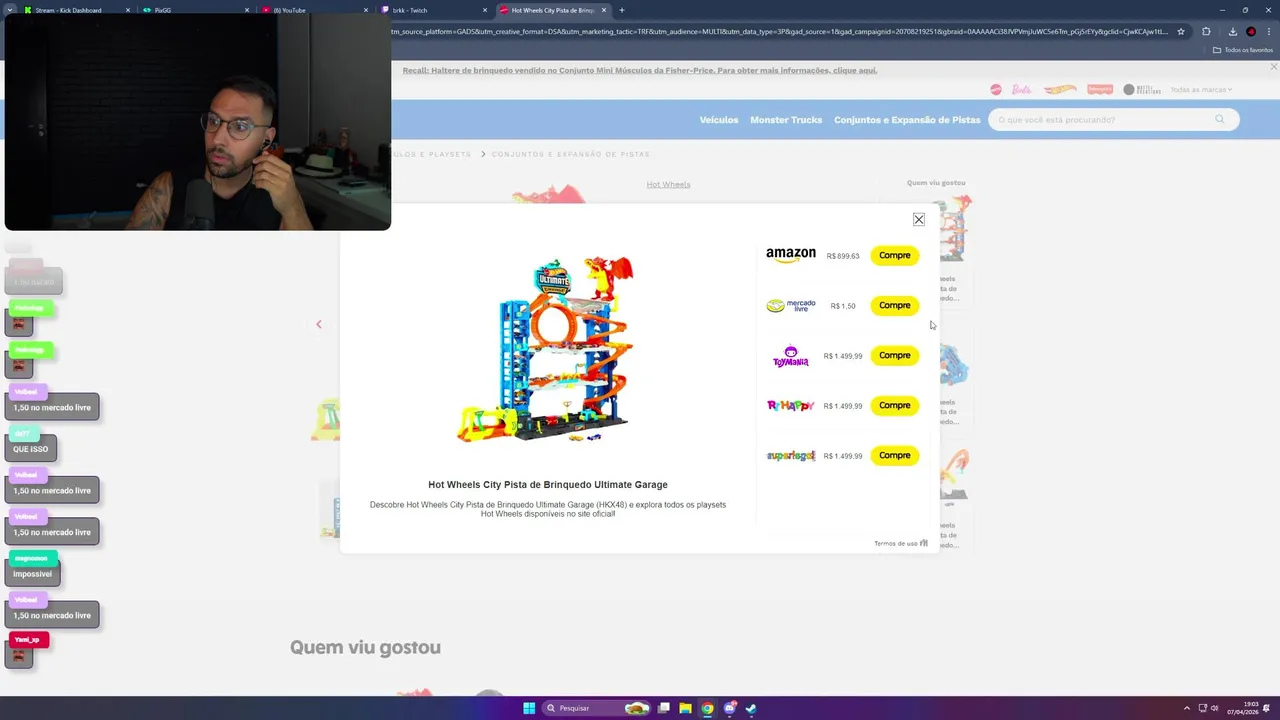Open the Windows Start menu
Image resolution: width=1280 pixels, height=720 pixels.
[x=529, y=708]
